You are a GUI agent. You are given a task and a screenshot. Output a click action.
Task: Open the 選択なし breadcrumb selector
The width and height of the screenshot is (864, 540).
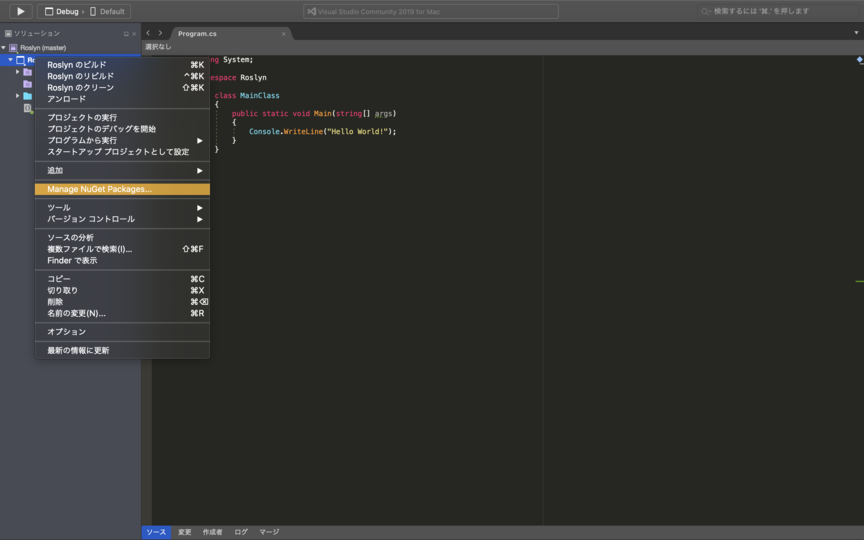click(x=158, y=47)
